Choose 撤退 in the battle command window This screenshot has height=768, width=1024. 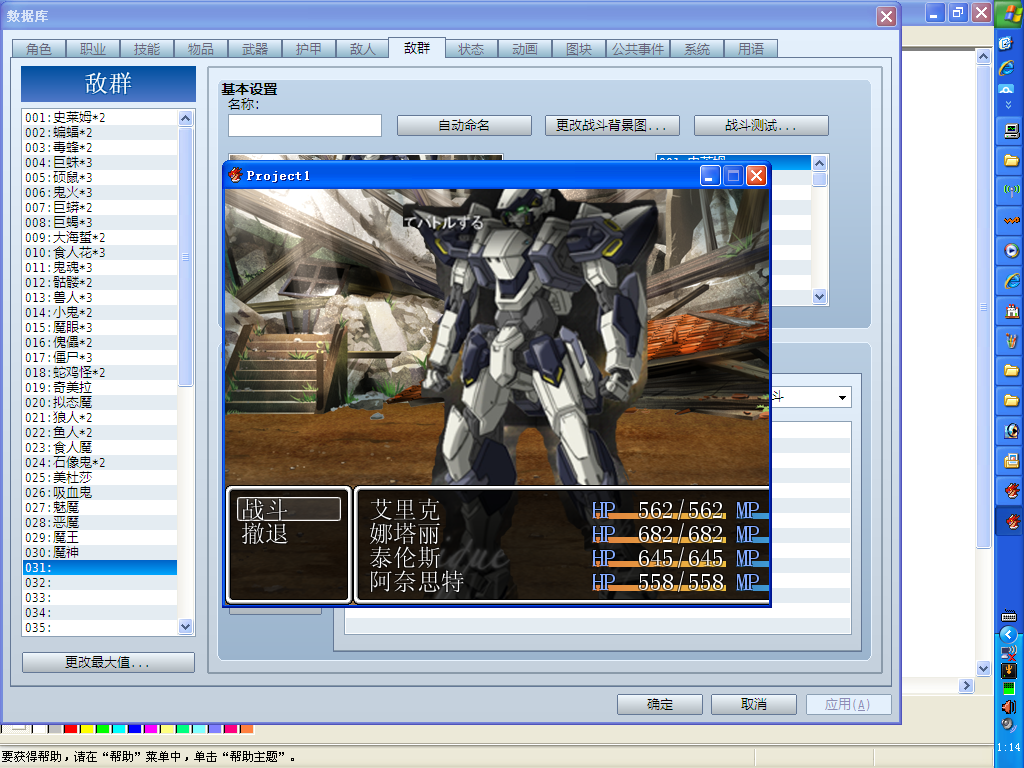pos(264,534)
